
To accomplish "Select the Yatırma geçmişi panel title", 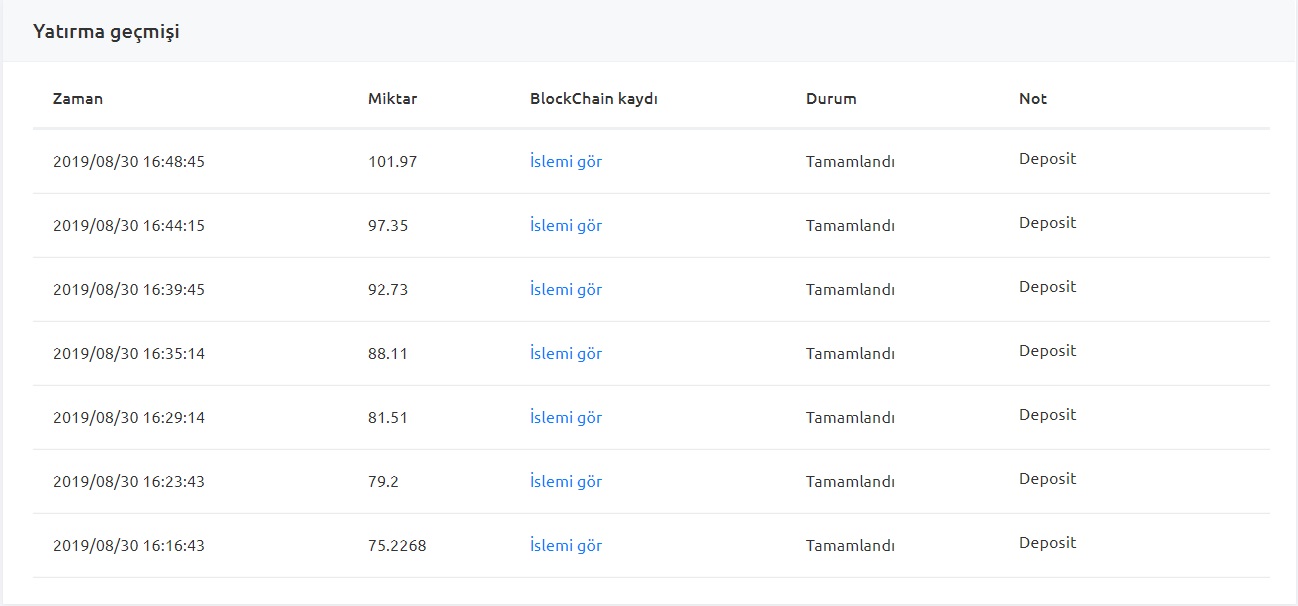I will pyautogui.click(x=106, y=32).
